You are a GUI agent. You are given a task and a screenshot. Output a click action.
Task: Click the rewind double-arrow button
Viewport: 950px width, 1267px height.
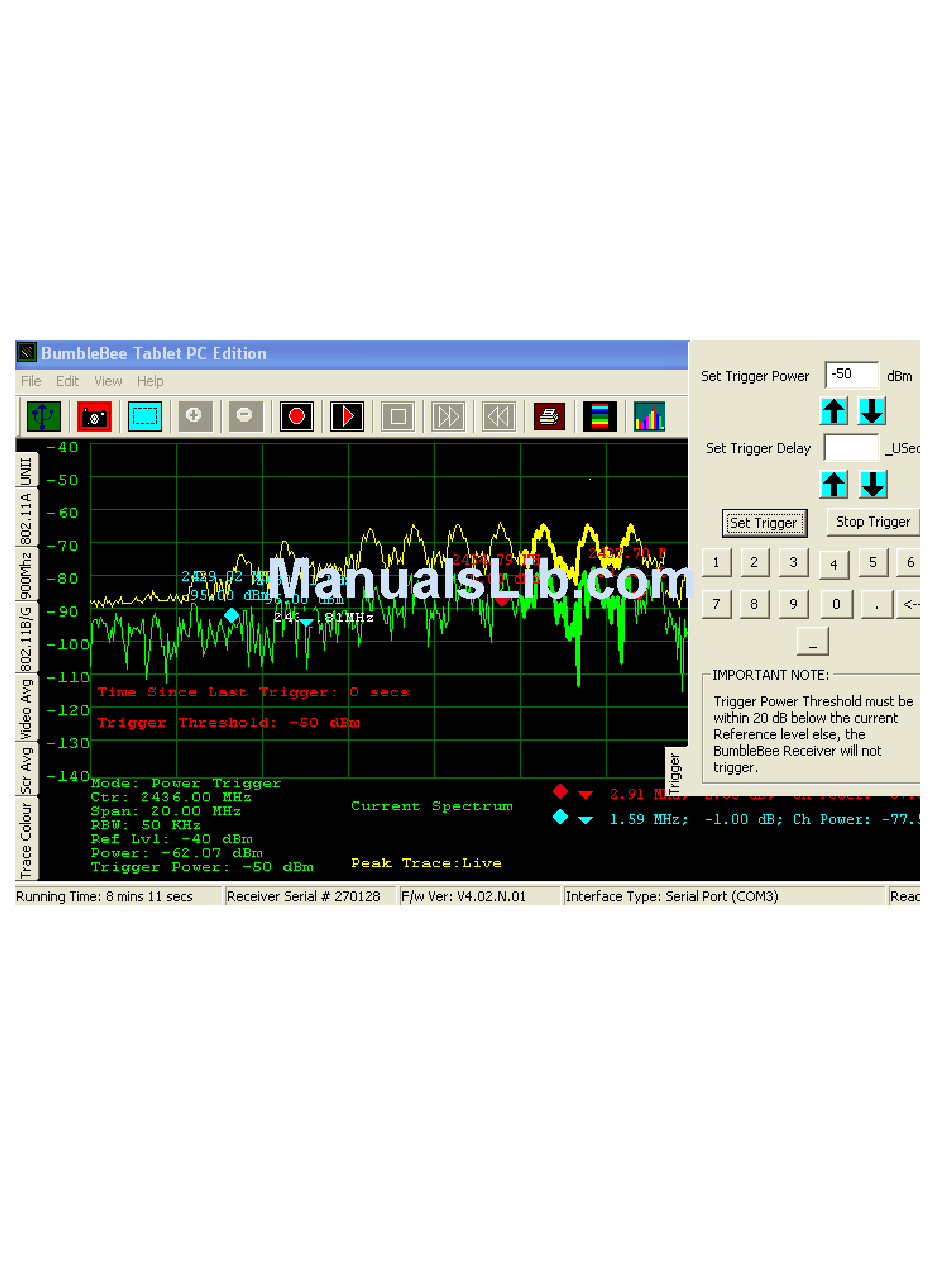tap(499, 416)
